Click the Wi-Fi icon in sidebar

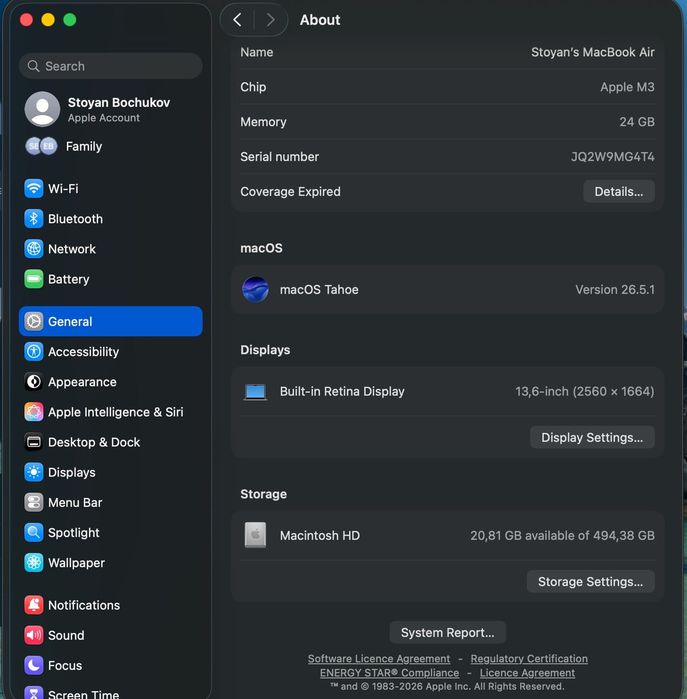point(33,189)
